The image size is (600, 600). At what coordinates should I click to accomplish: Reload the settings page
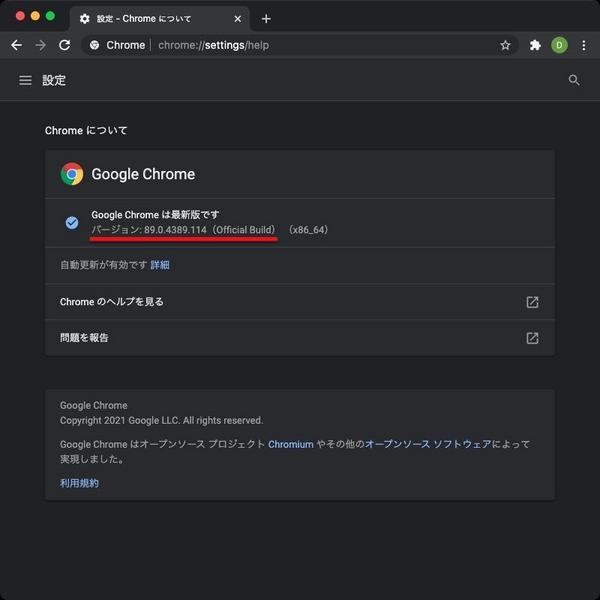[x=65, y=45]
